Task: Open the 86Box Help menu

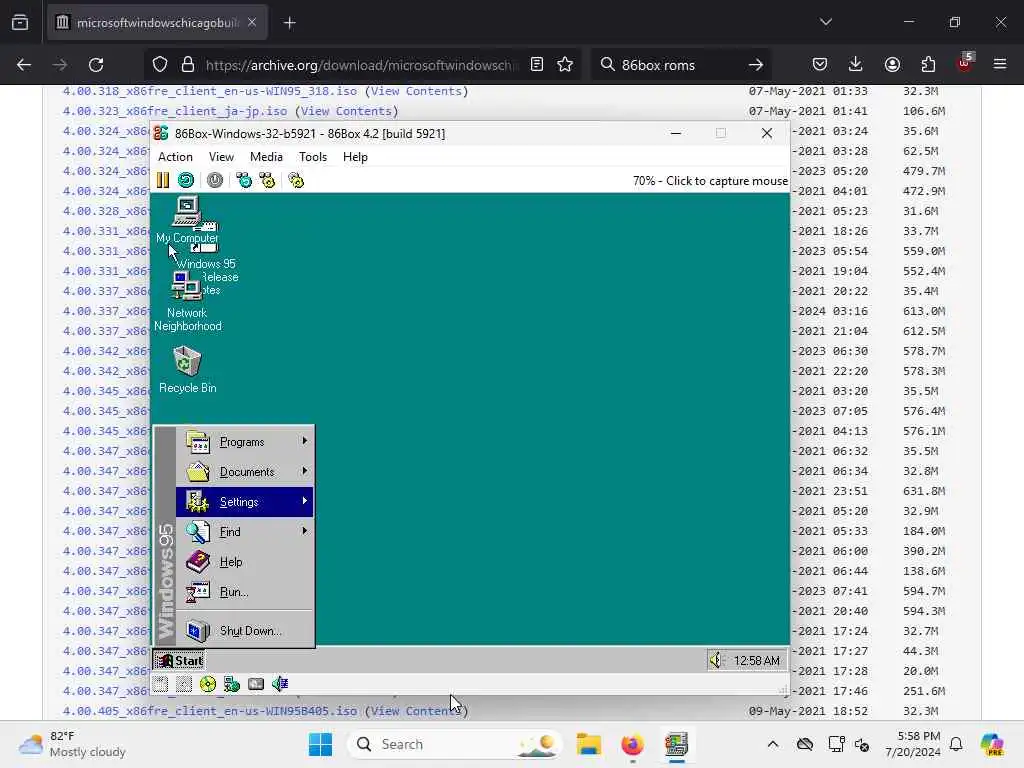Action: click(x=355, y=157)
